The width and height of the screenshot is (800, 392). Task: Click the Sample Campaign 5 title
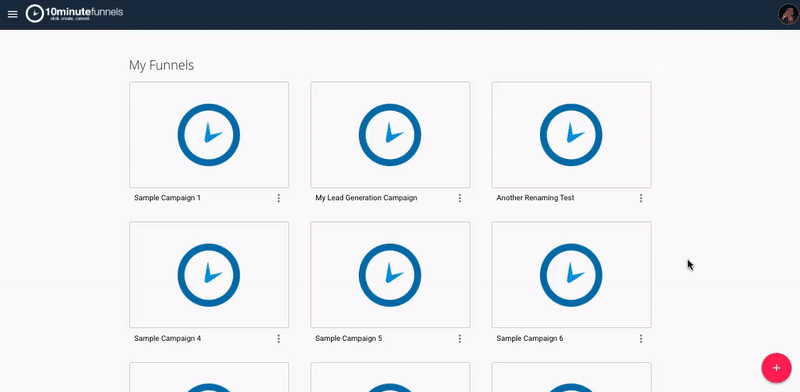pyautogui.click(x=348, y=338)
